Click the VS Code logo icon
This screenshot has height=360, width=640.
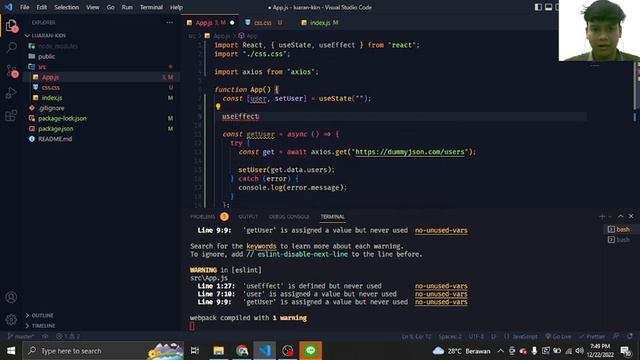pyautogui.click(x=9, y=7)
